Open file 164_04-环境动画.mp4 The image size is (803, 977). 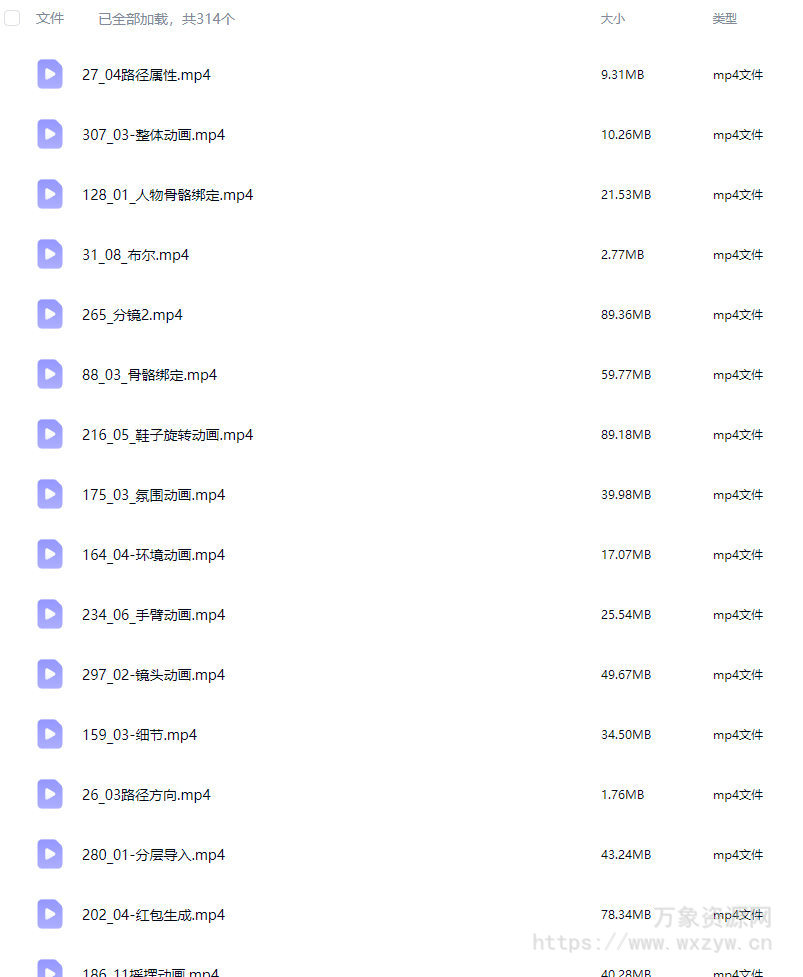pos(153,555)
